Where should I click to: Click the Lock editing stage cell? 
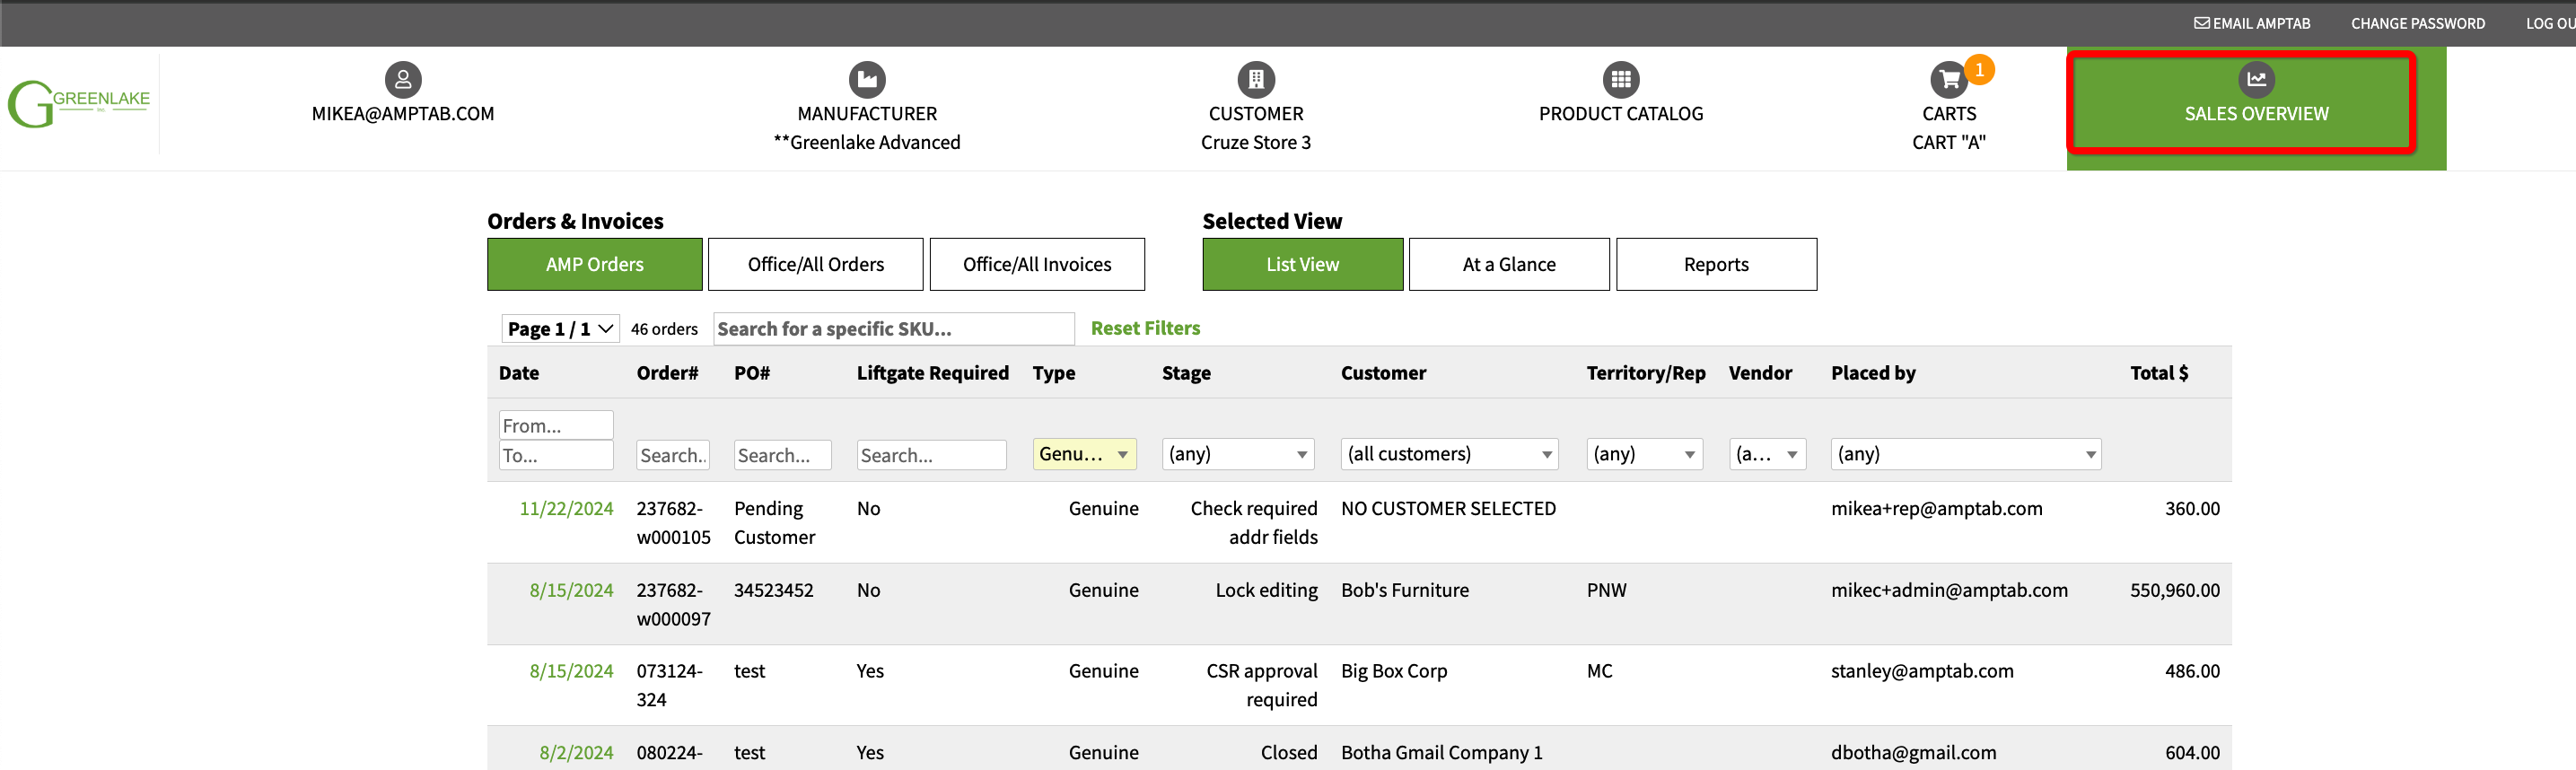(1266, 590)
